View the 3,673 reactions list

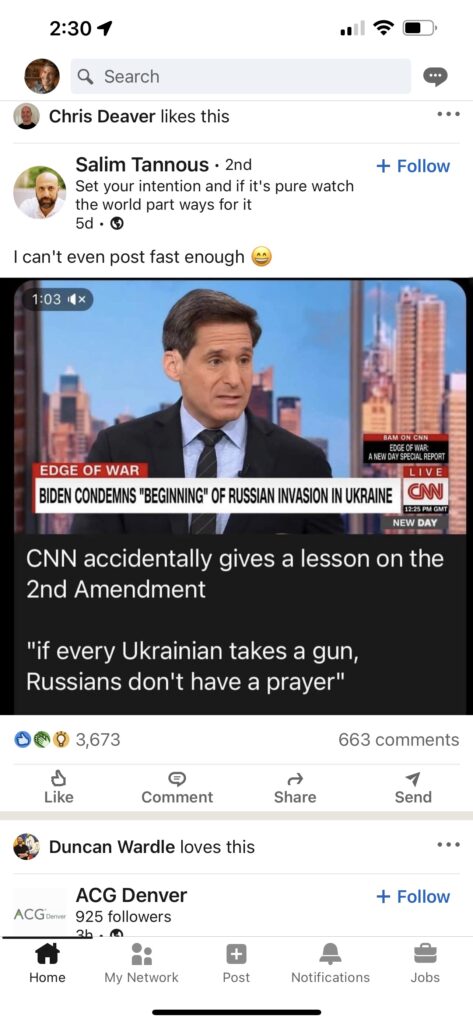click(x=67, y=739)
